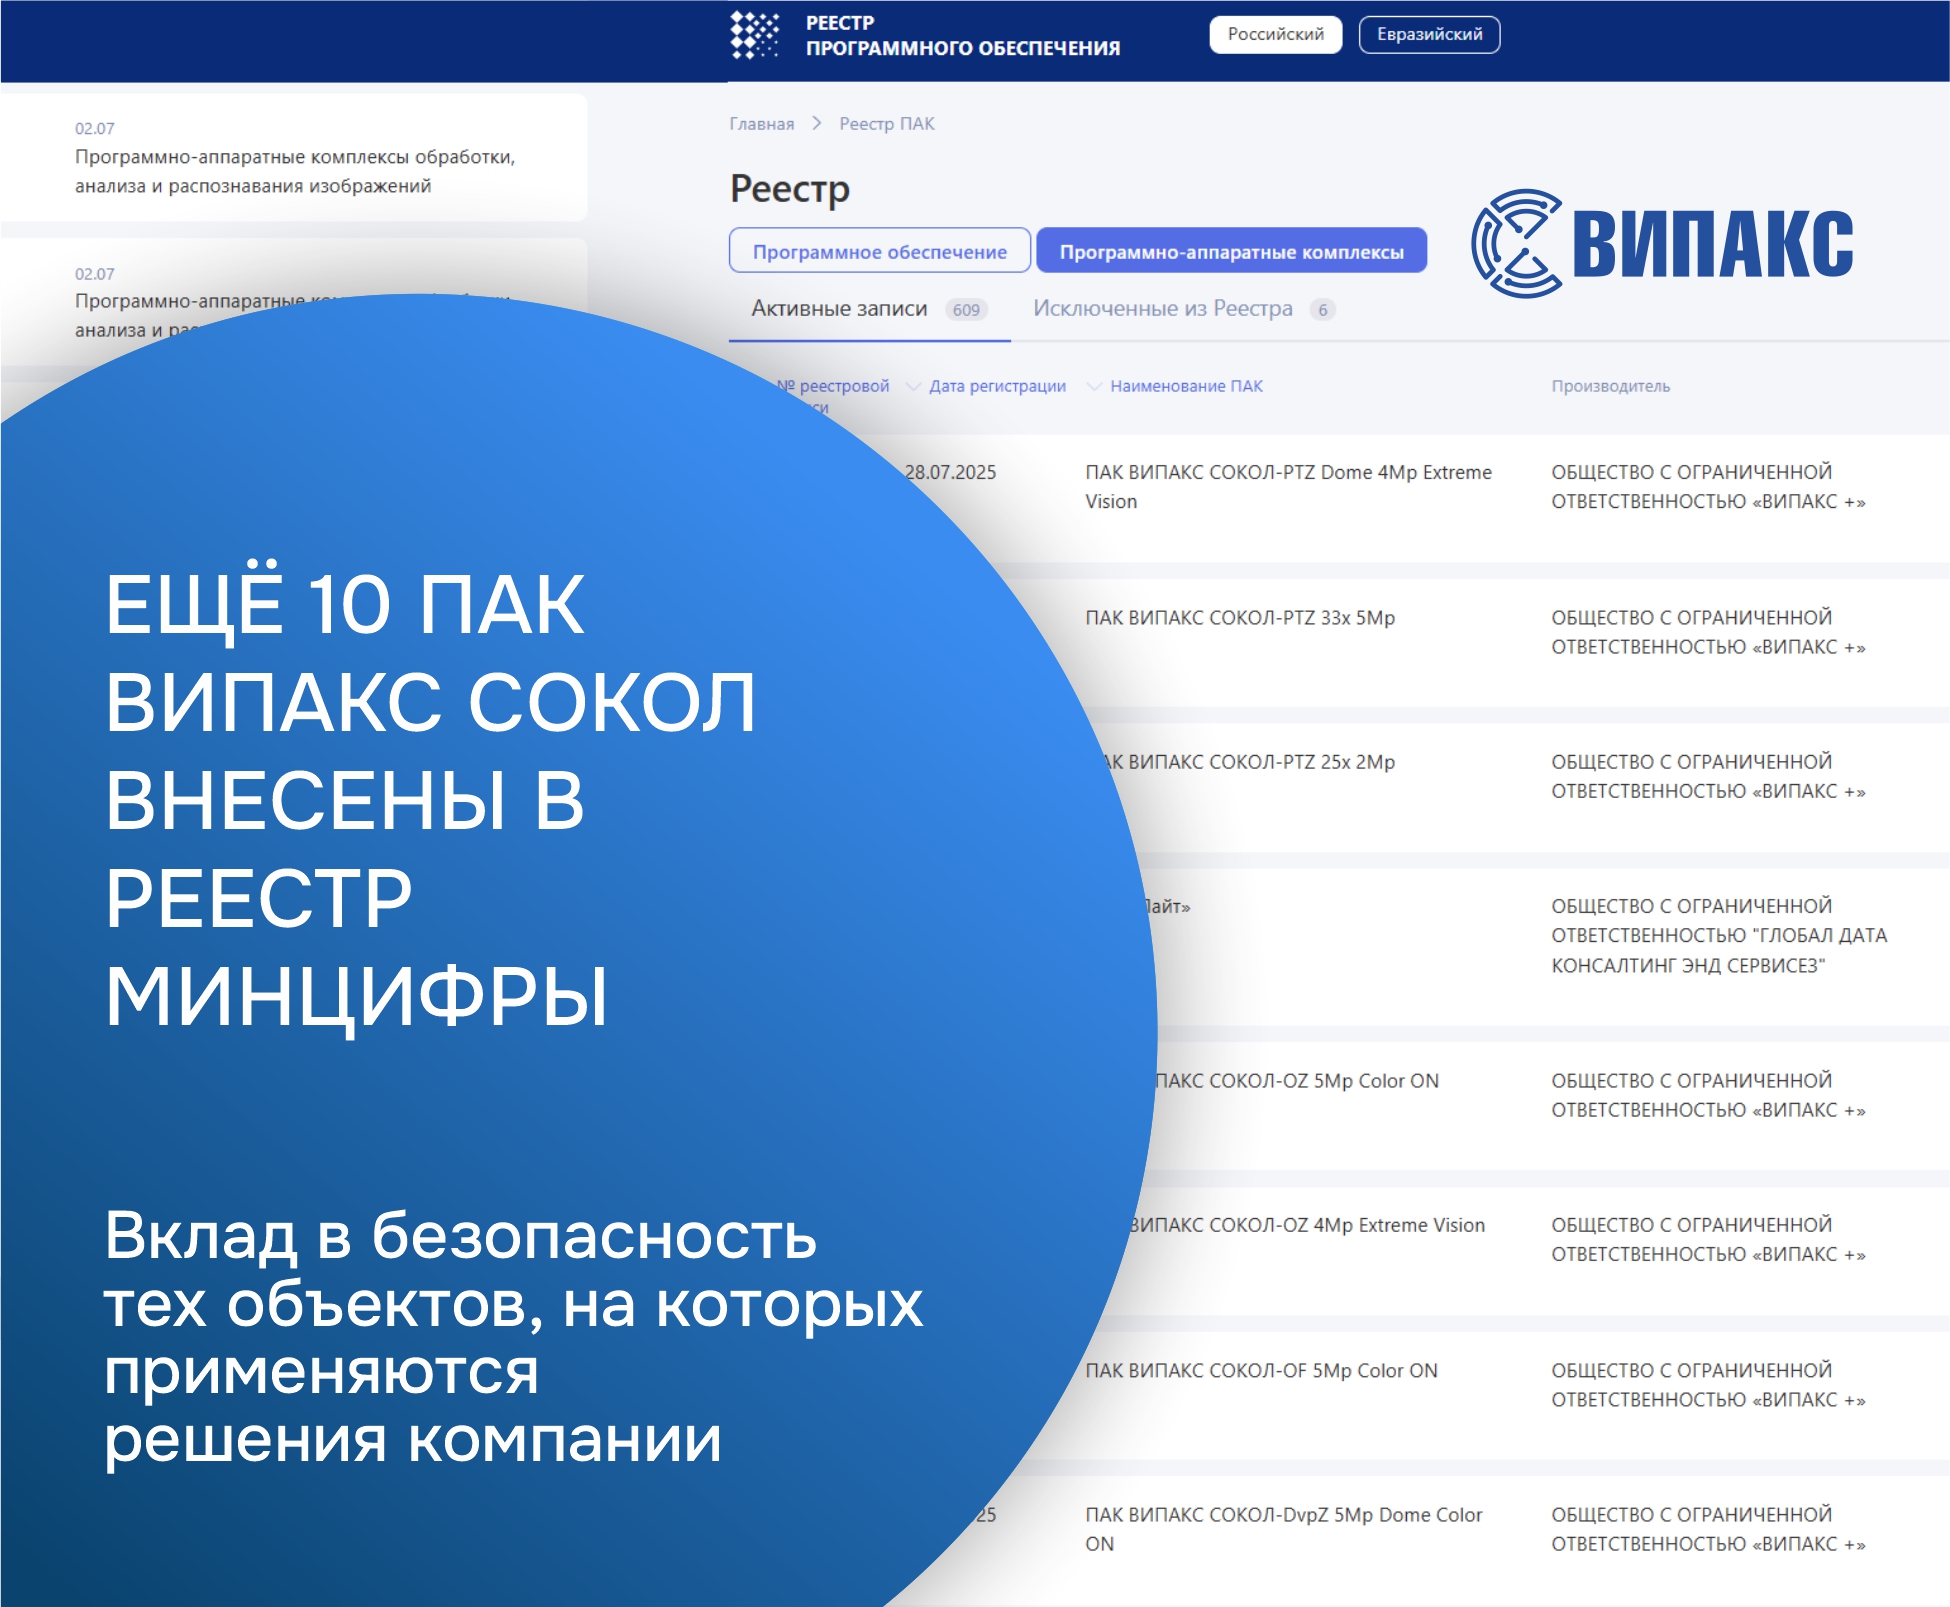The image size is (1950, 1607).
Task: Open ПАК ВИПАКС СОКОЛ-PTZ Dome 4Mp Extreme Vision
Action: 1288,487
